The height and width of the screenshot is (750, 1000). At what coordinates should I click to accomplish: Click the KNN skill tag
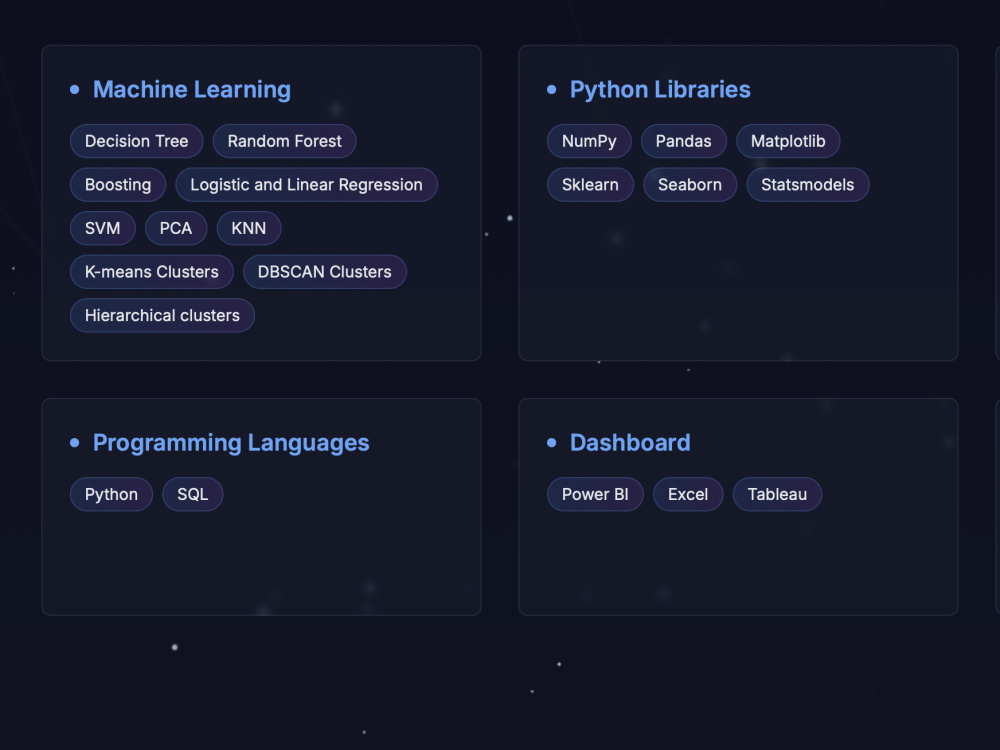(249, 228)
